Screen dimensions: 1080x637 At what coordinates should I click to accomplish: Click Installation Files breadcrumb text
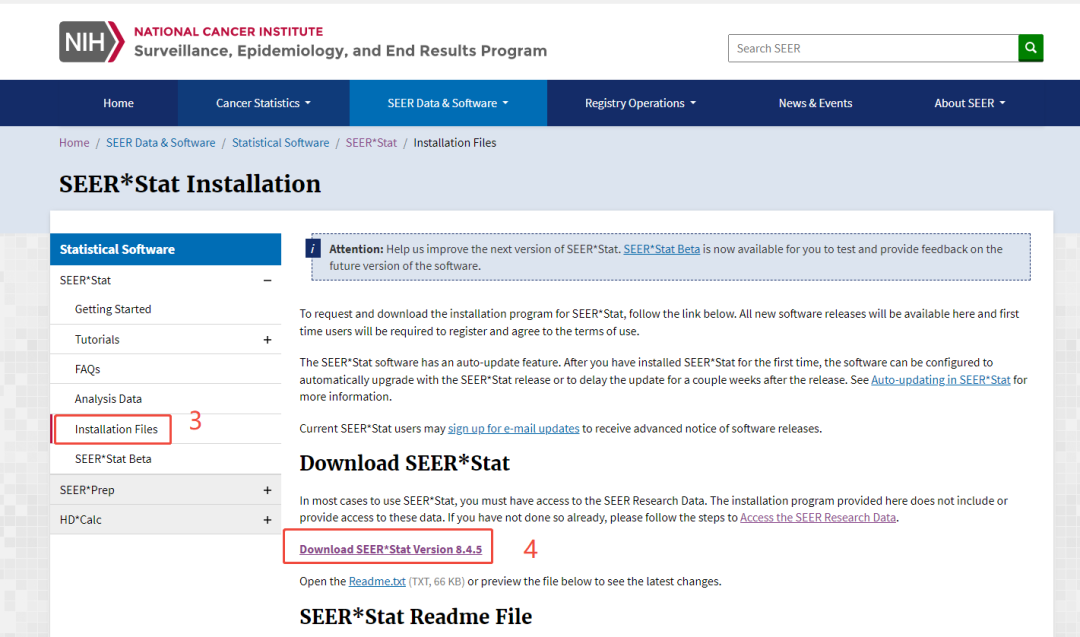455,143
